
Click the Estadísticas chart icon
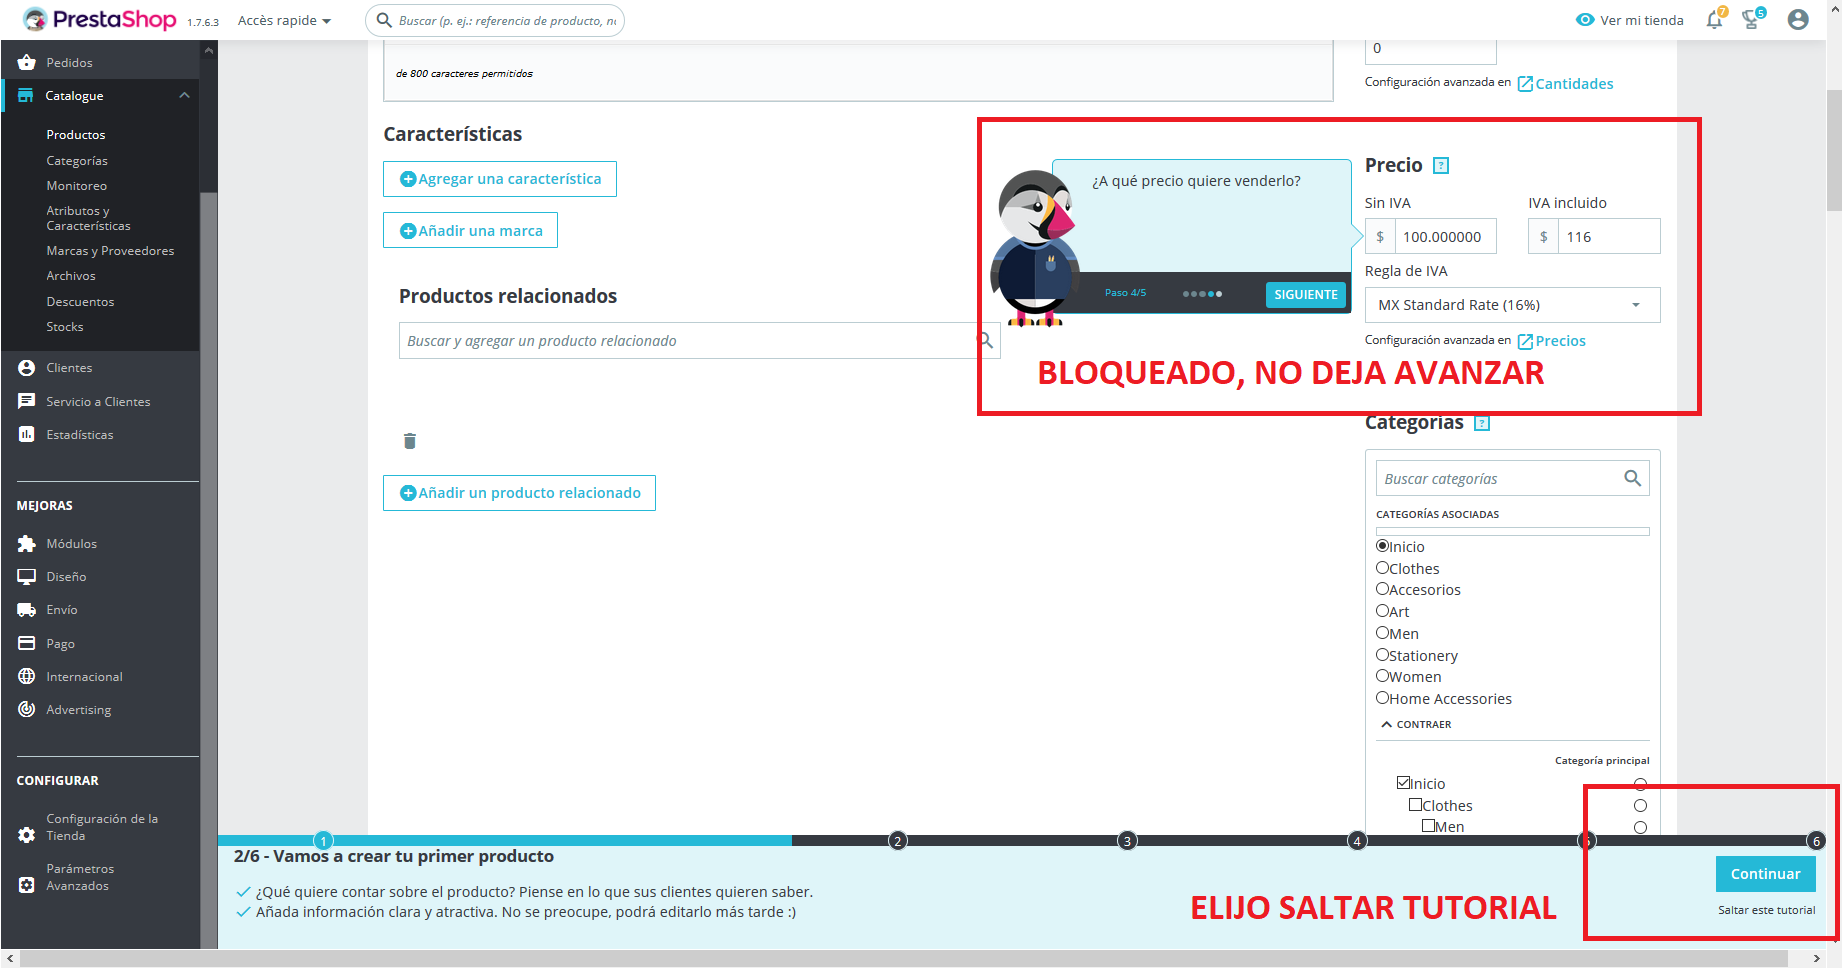coord(27,434)
